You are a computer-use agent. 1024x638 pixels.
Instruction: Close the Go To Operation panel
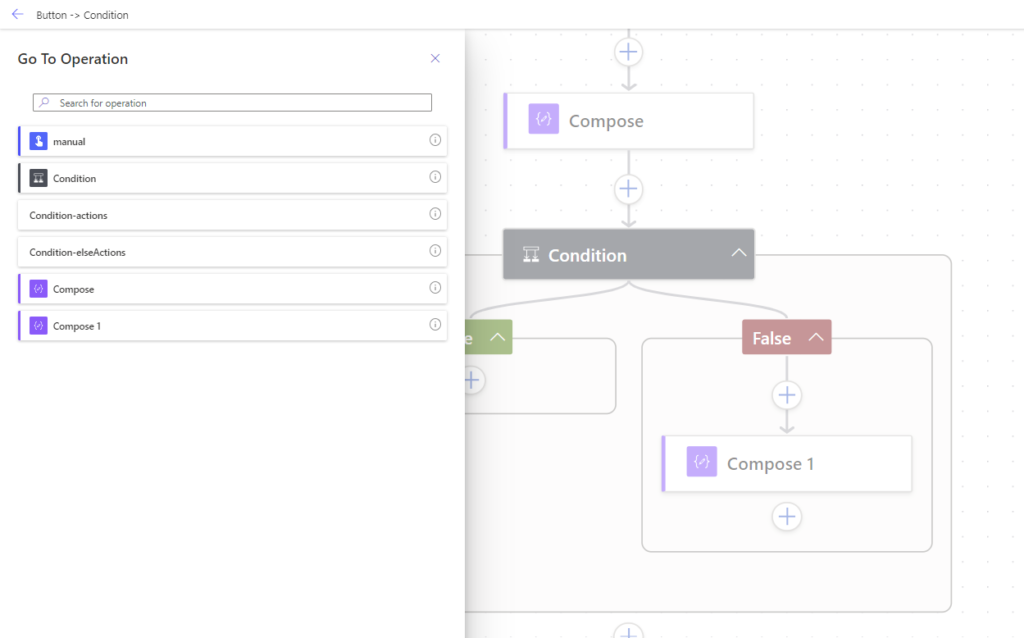click(435, 58)
